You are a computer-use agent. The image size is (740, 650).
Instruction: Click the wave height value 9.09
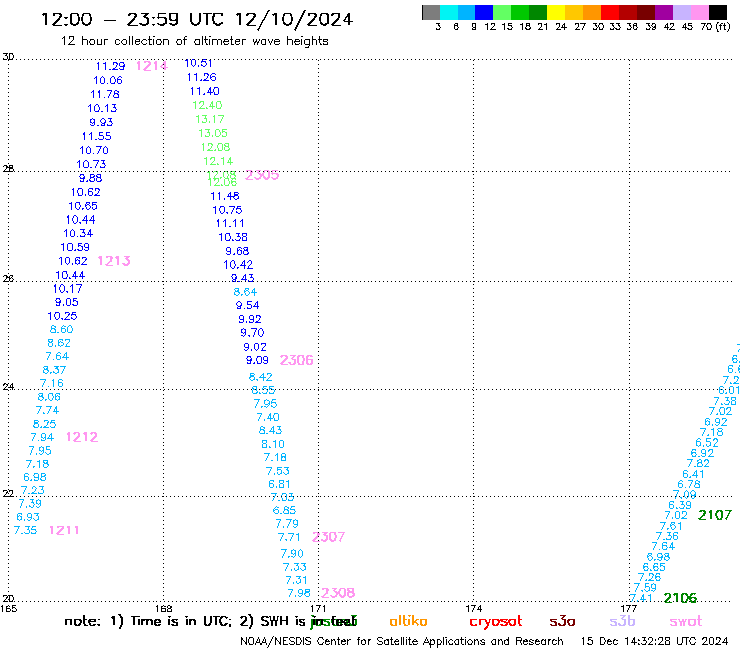pyautogui.click(x=257, y=360)
